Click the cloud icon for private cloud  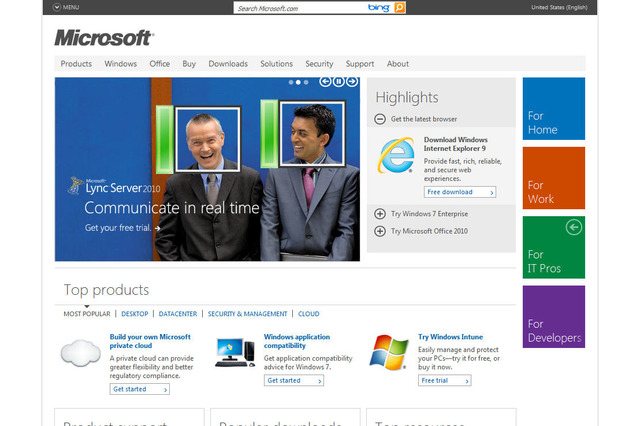coord(81,353)
